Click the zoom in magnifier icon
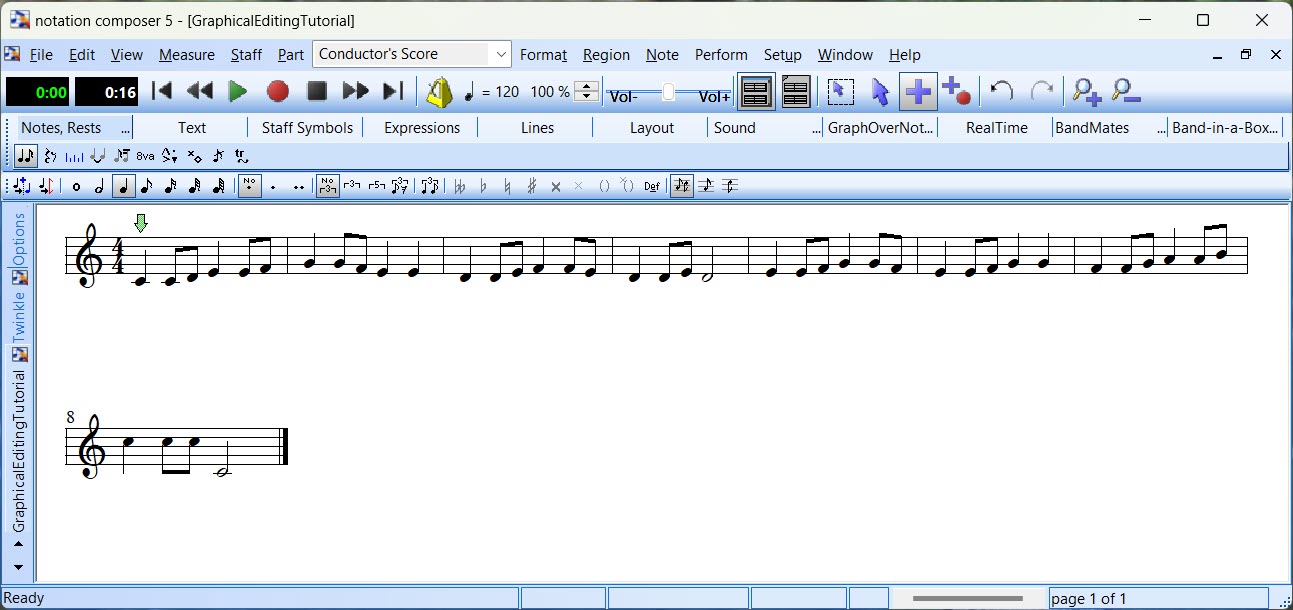1293x610 pixels. (x=1086, y=92)
